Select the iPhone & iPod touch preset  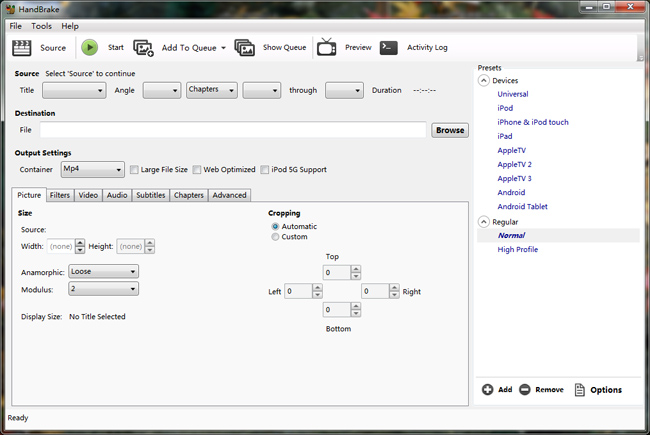[x=533, y=122]
